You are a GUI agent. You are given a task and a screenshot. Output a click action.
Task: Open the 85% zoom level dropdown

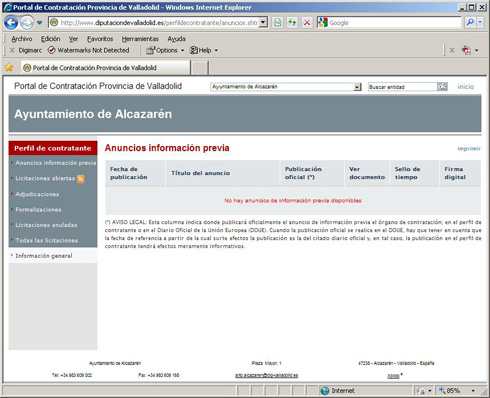(473, 391)
